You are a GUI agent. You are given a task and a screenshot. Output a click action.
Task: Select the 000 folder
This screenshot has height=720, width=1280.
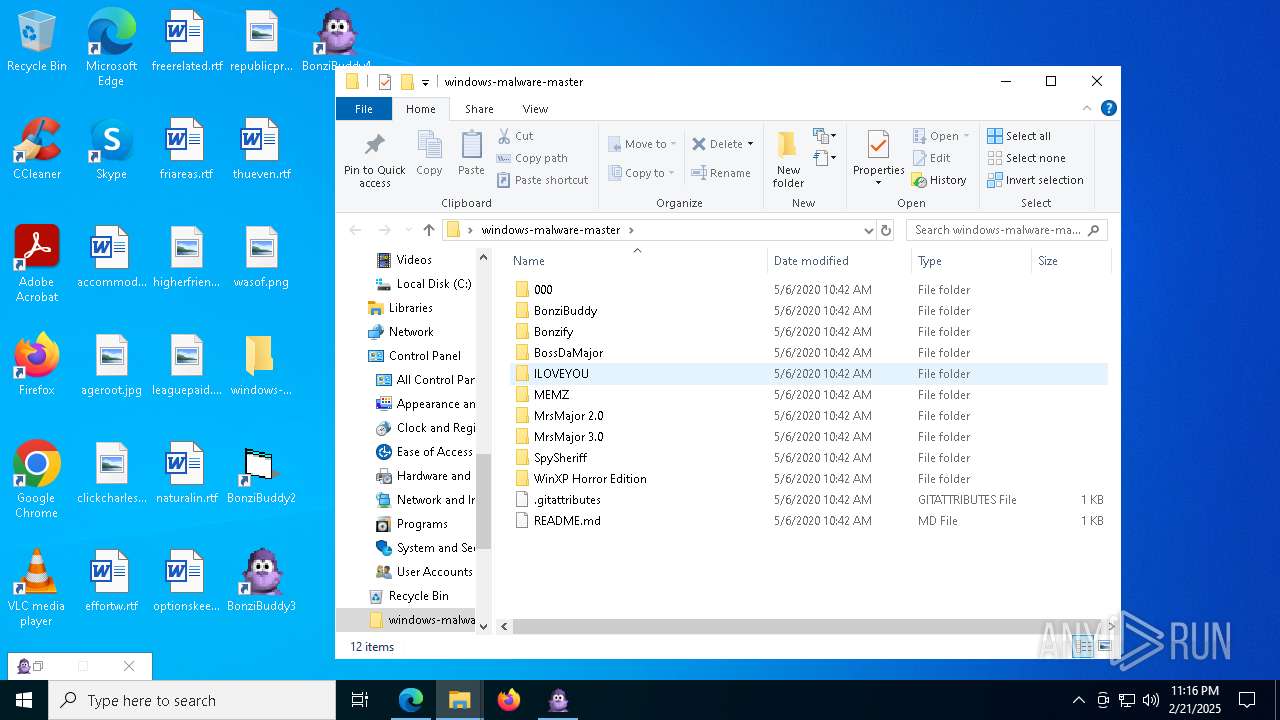tap(543, 289)
